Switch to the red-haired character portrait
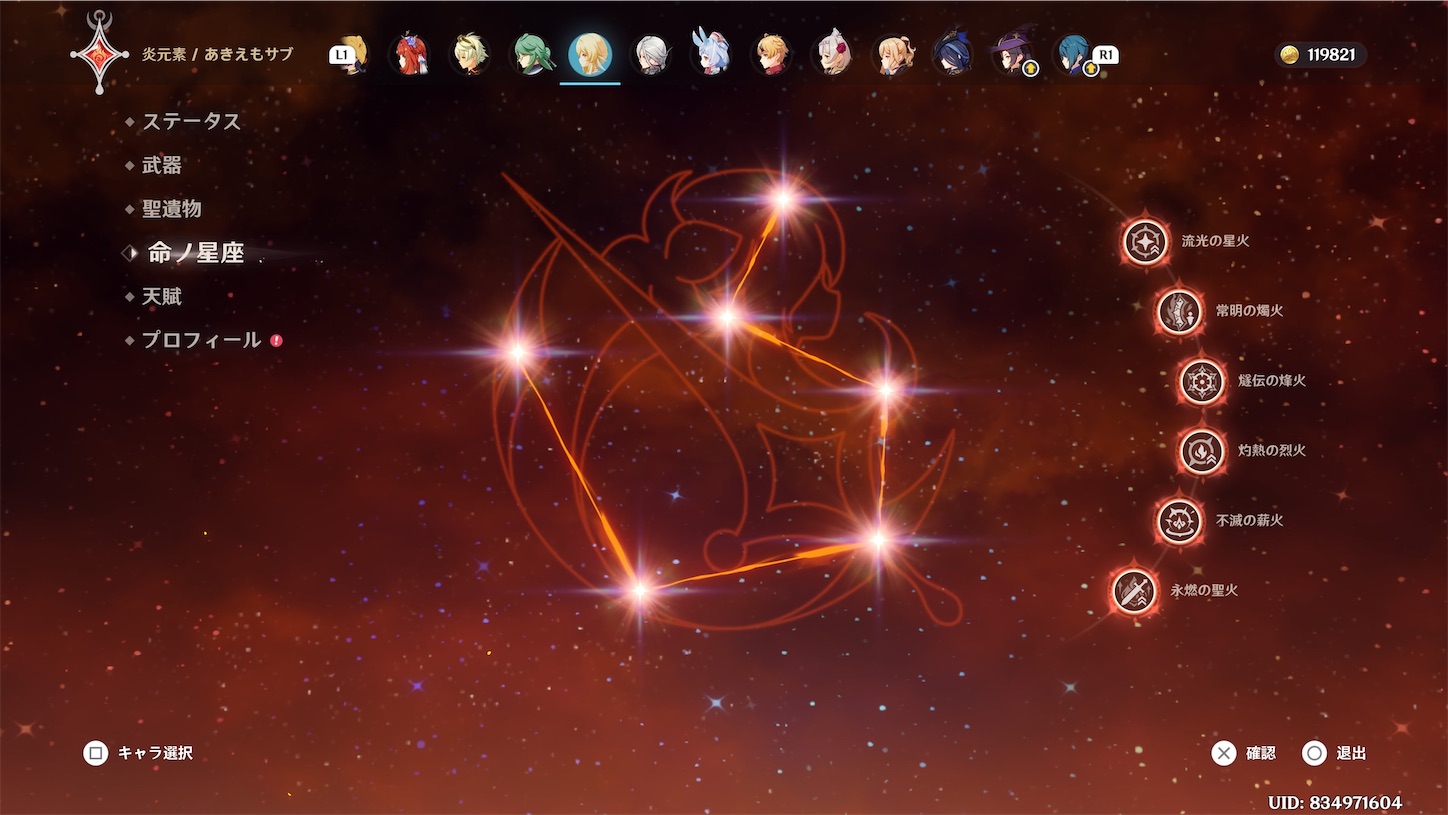 coord(409,54)
